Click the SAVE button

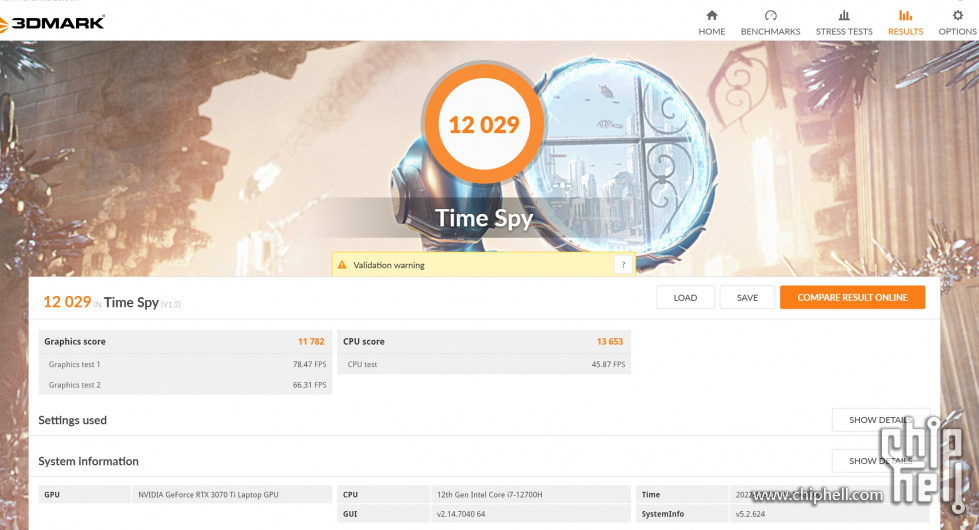747,298
